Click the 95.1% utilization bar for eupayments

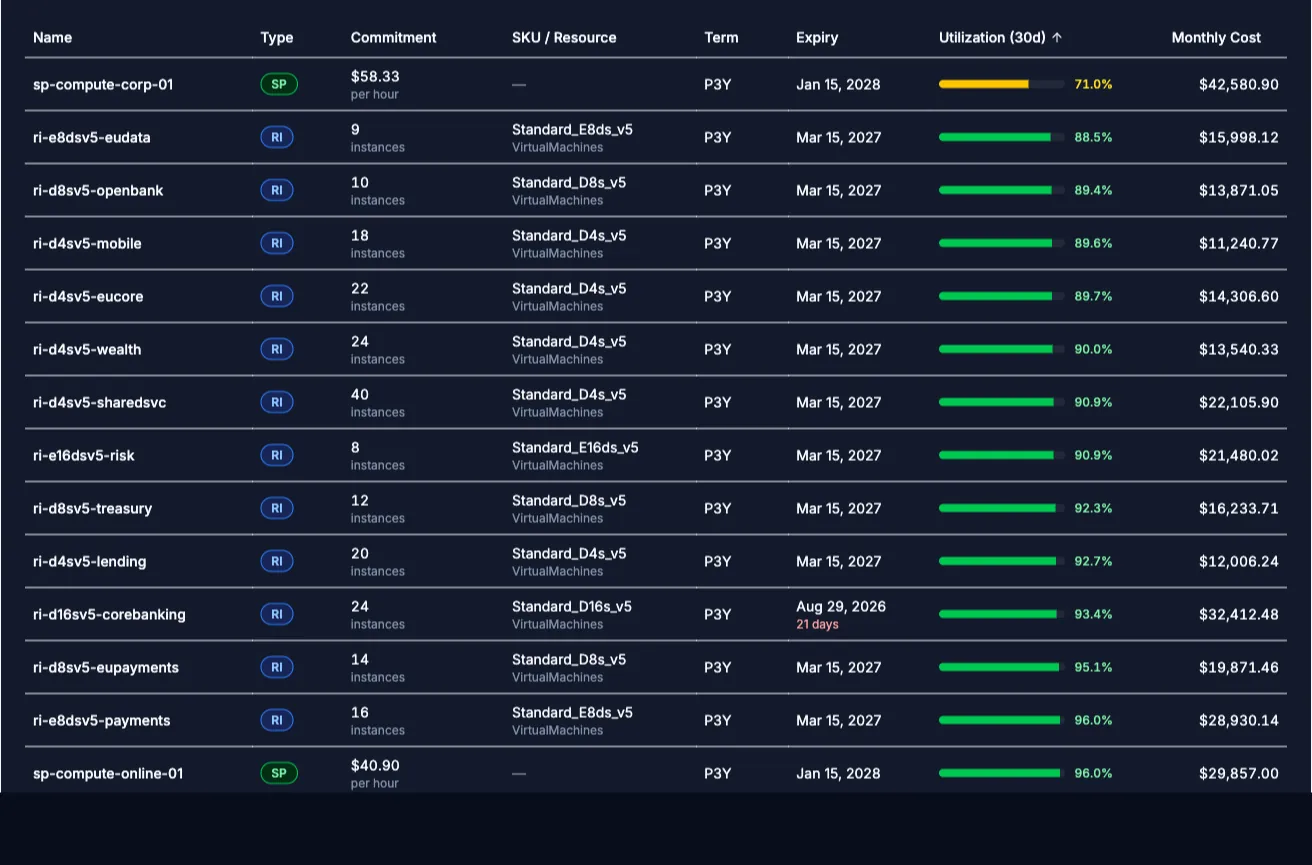coord(1001,667)
